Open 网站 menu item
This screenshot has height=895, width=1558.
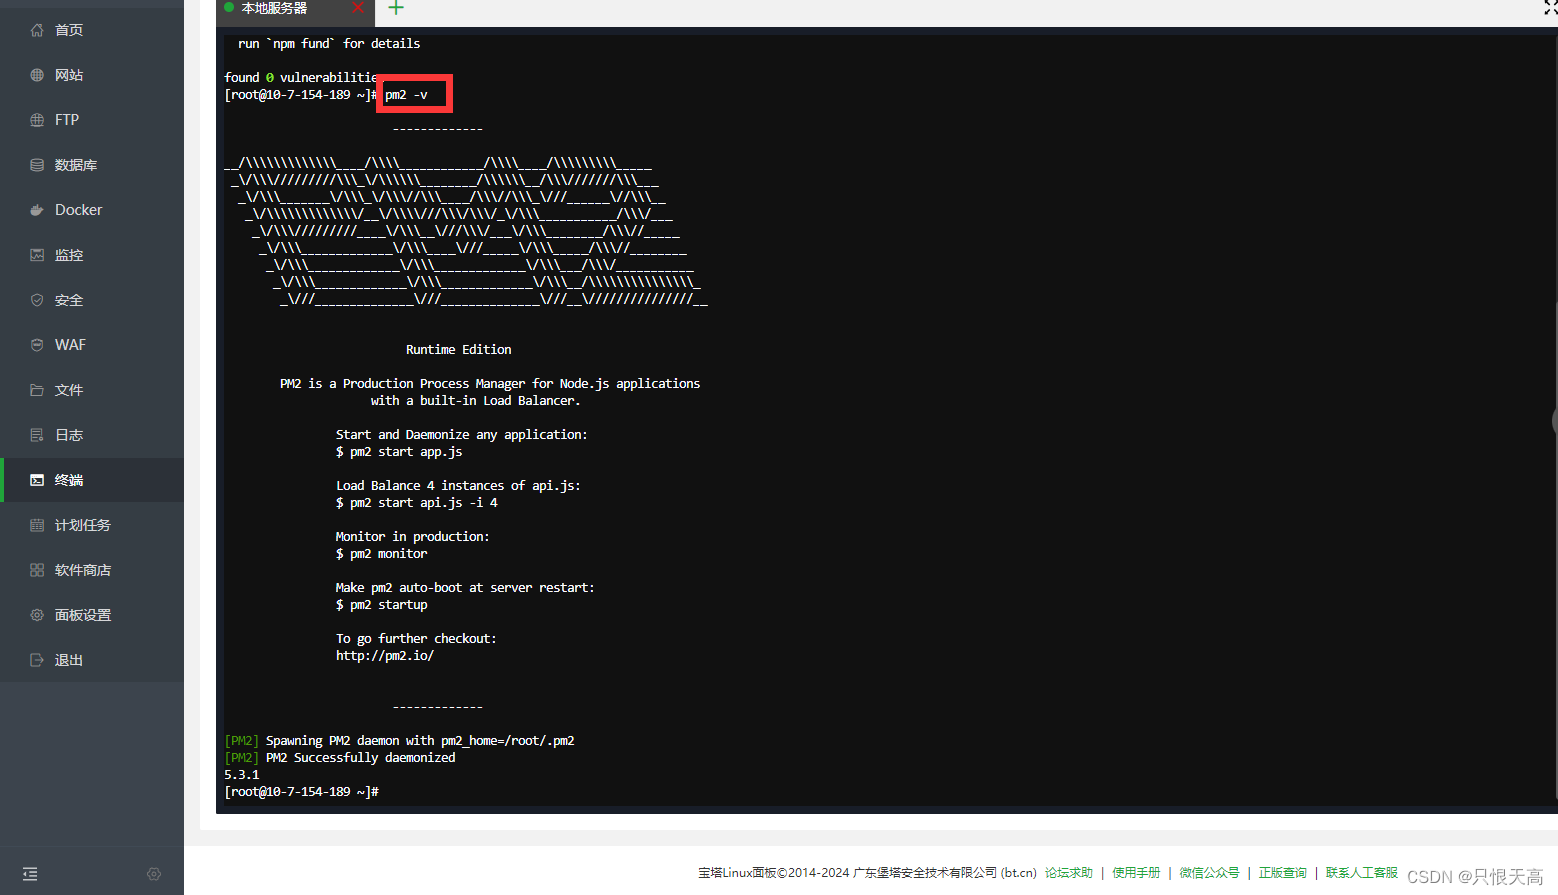(92, 75)
